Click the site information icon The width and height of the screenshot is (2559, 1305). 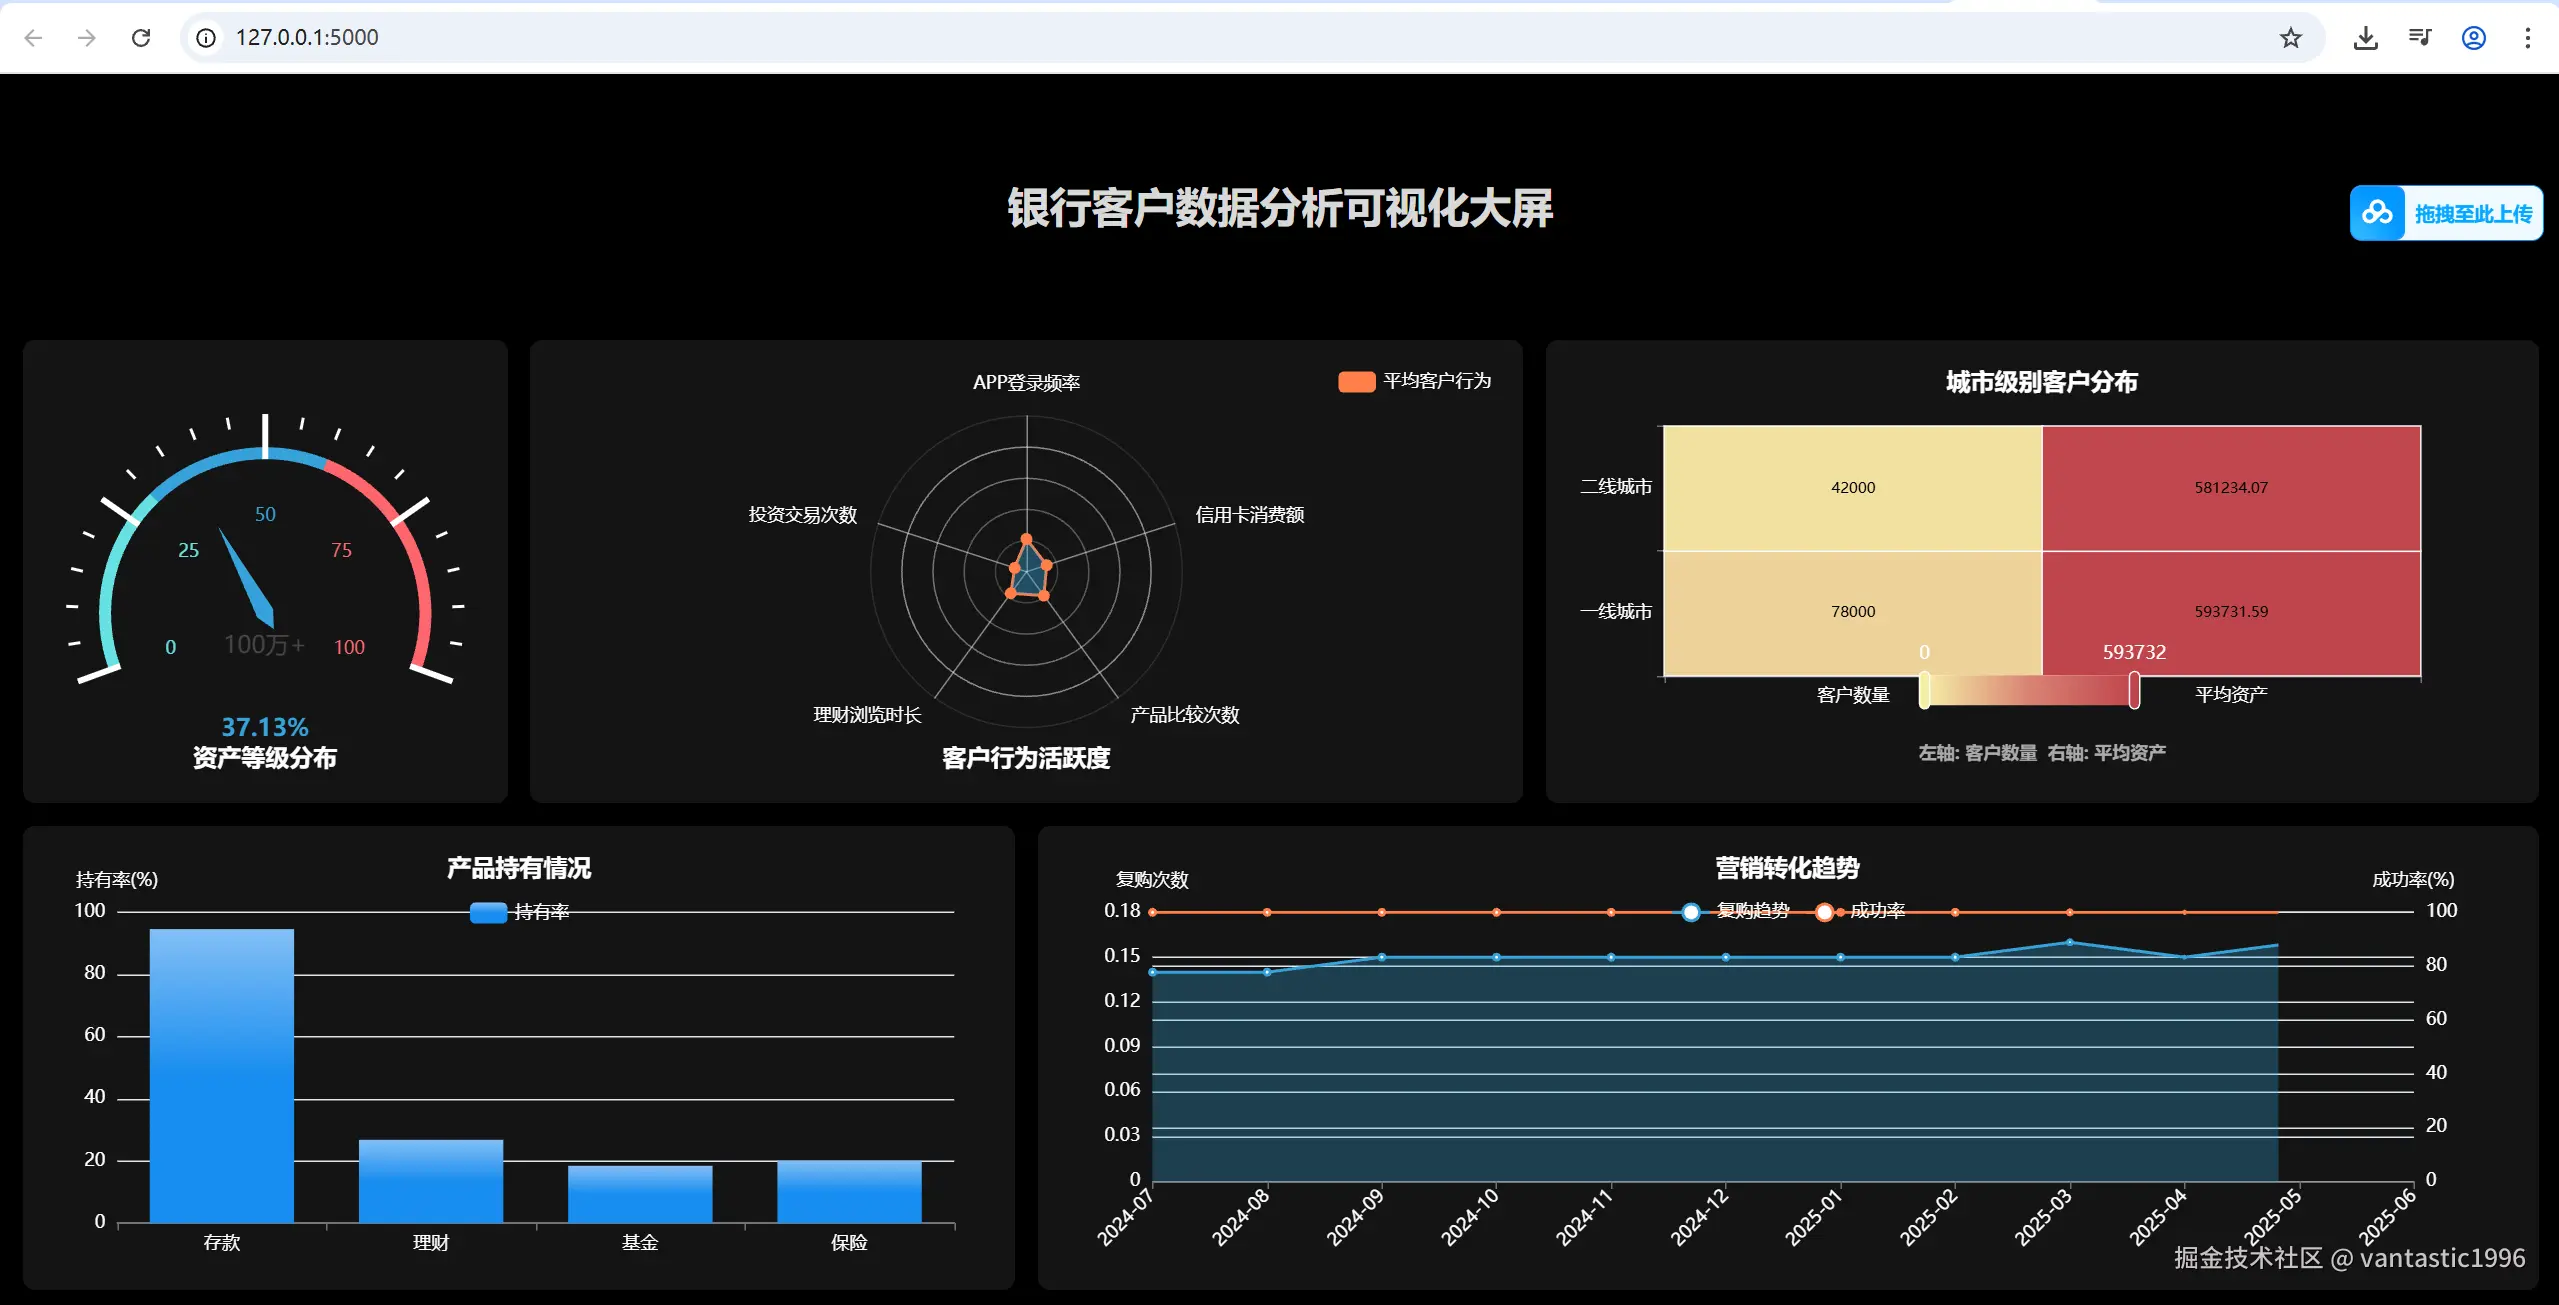point(206,38)
